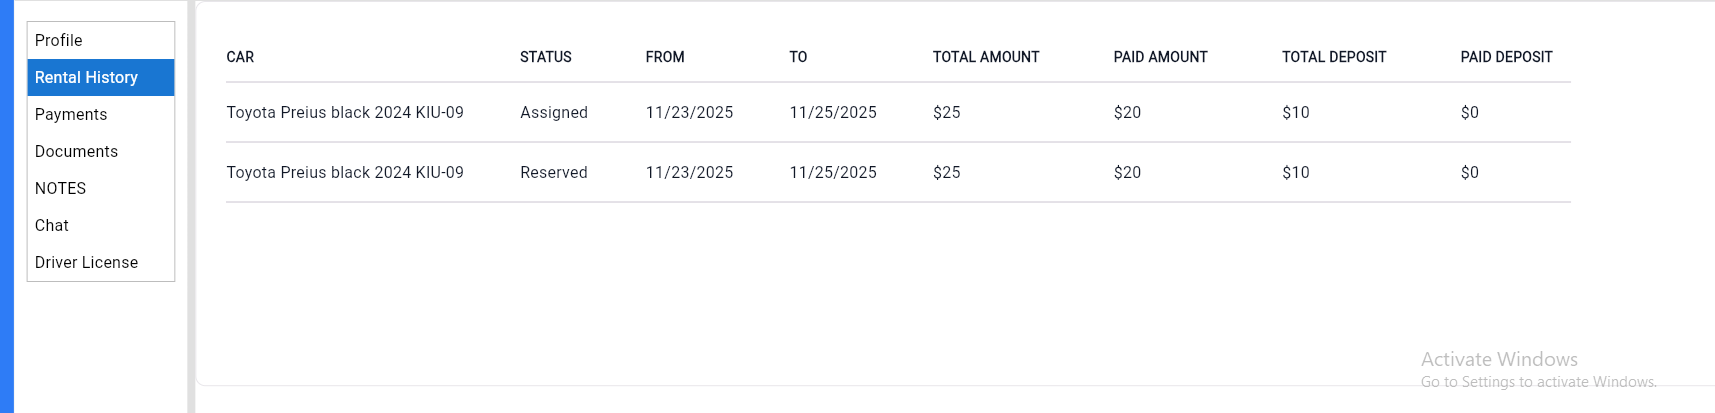Click the TO column header
Screen dimensions: 1715x413
(798, 57)
